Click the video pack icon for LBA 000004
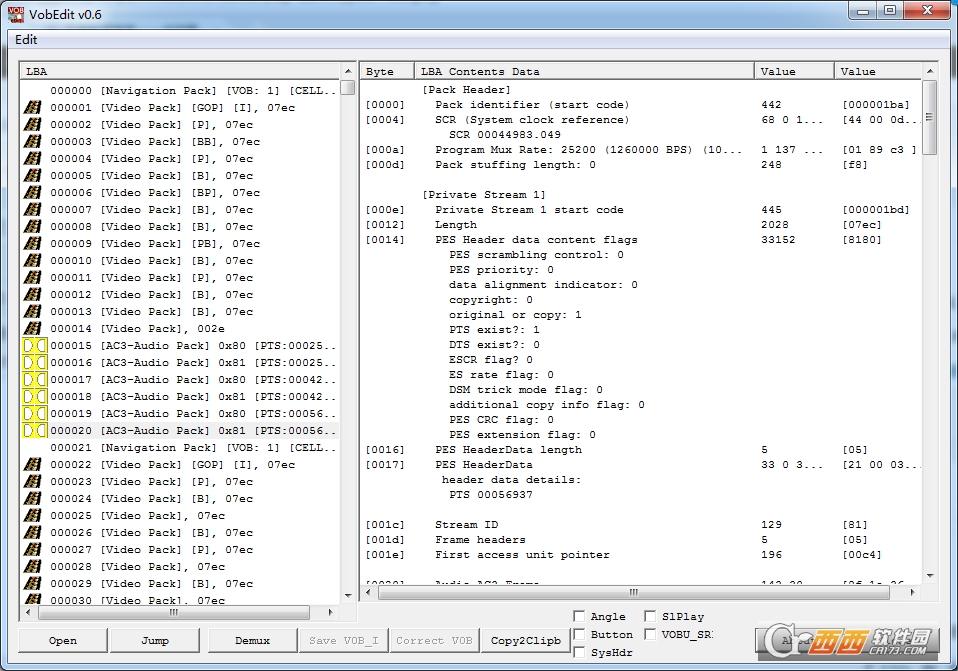Image resolution: width=958 pixels, height=671 pixels. [x=32, y=159]
